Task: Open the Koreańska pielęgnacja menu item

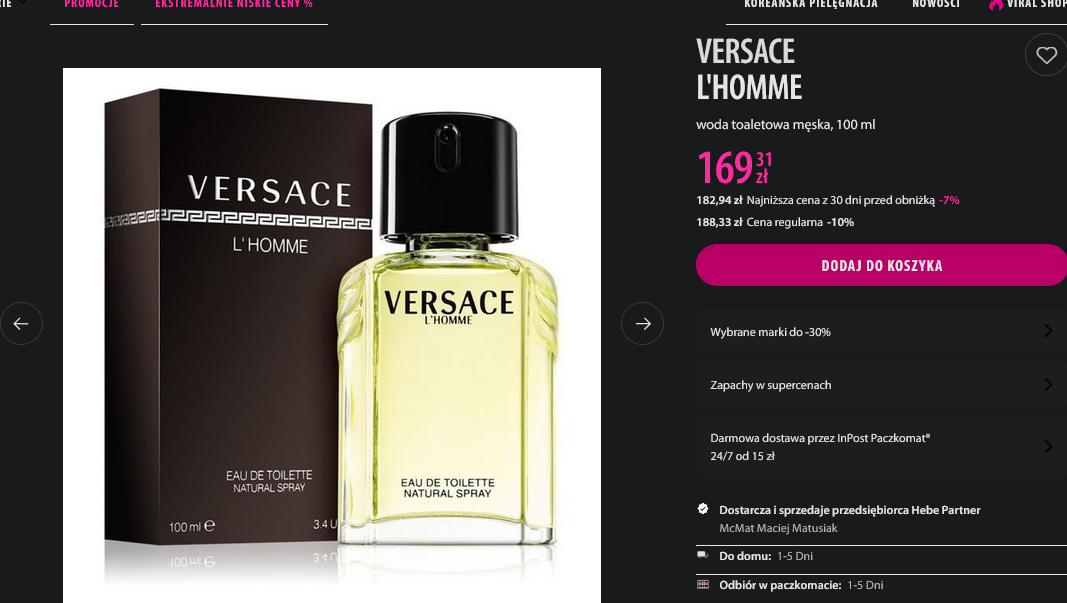Action: point(810,4)
